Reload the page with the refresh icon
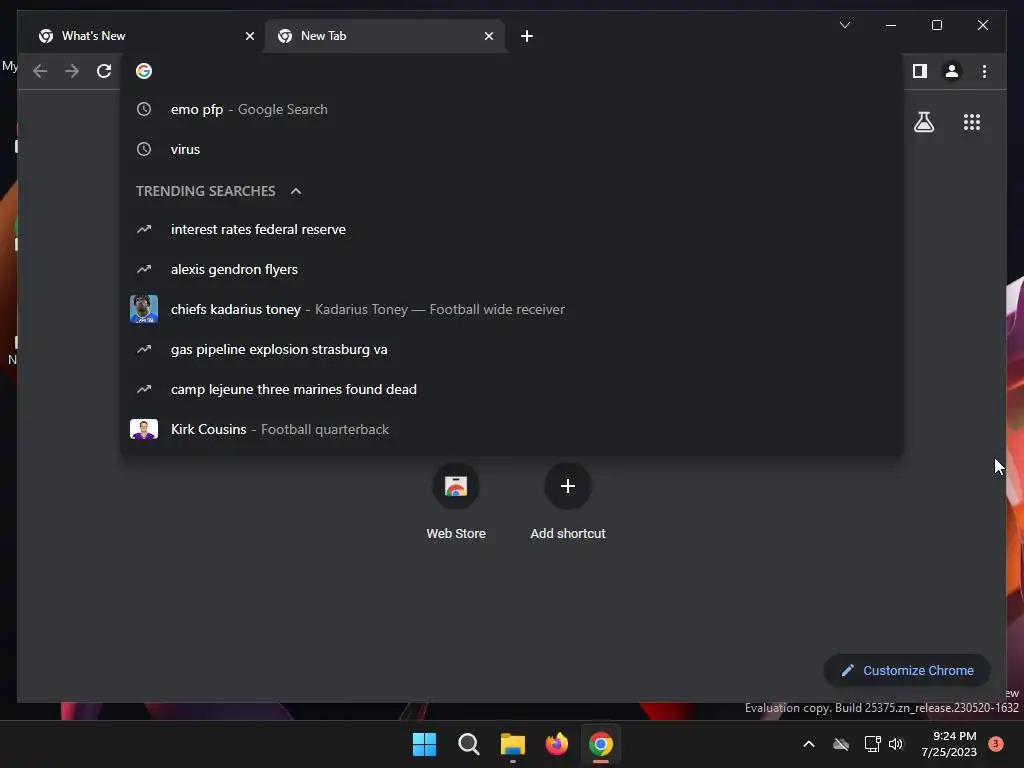This screenshot has width=1024, height=768. coord(104,71)
